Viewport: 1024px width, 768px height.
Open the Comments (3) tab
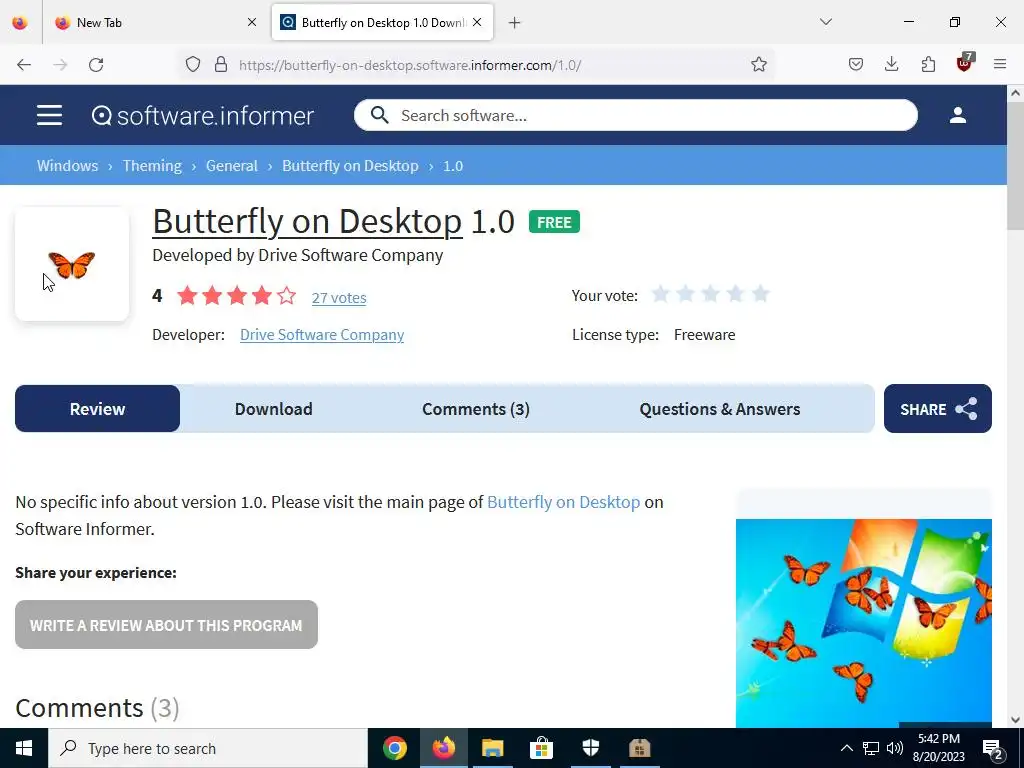[475, 409]
